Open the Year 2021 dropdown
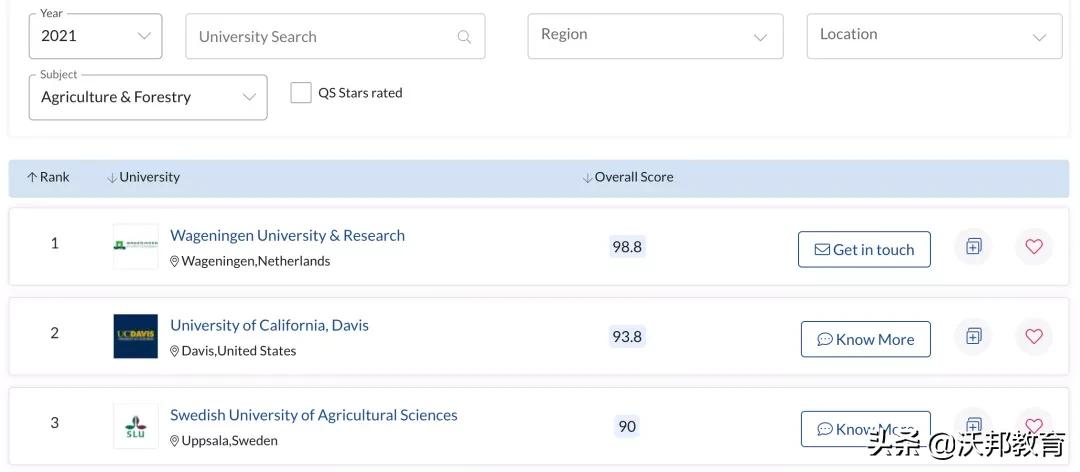 pos(96,36)
